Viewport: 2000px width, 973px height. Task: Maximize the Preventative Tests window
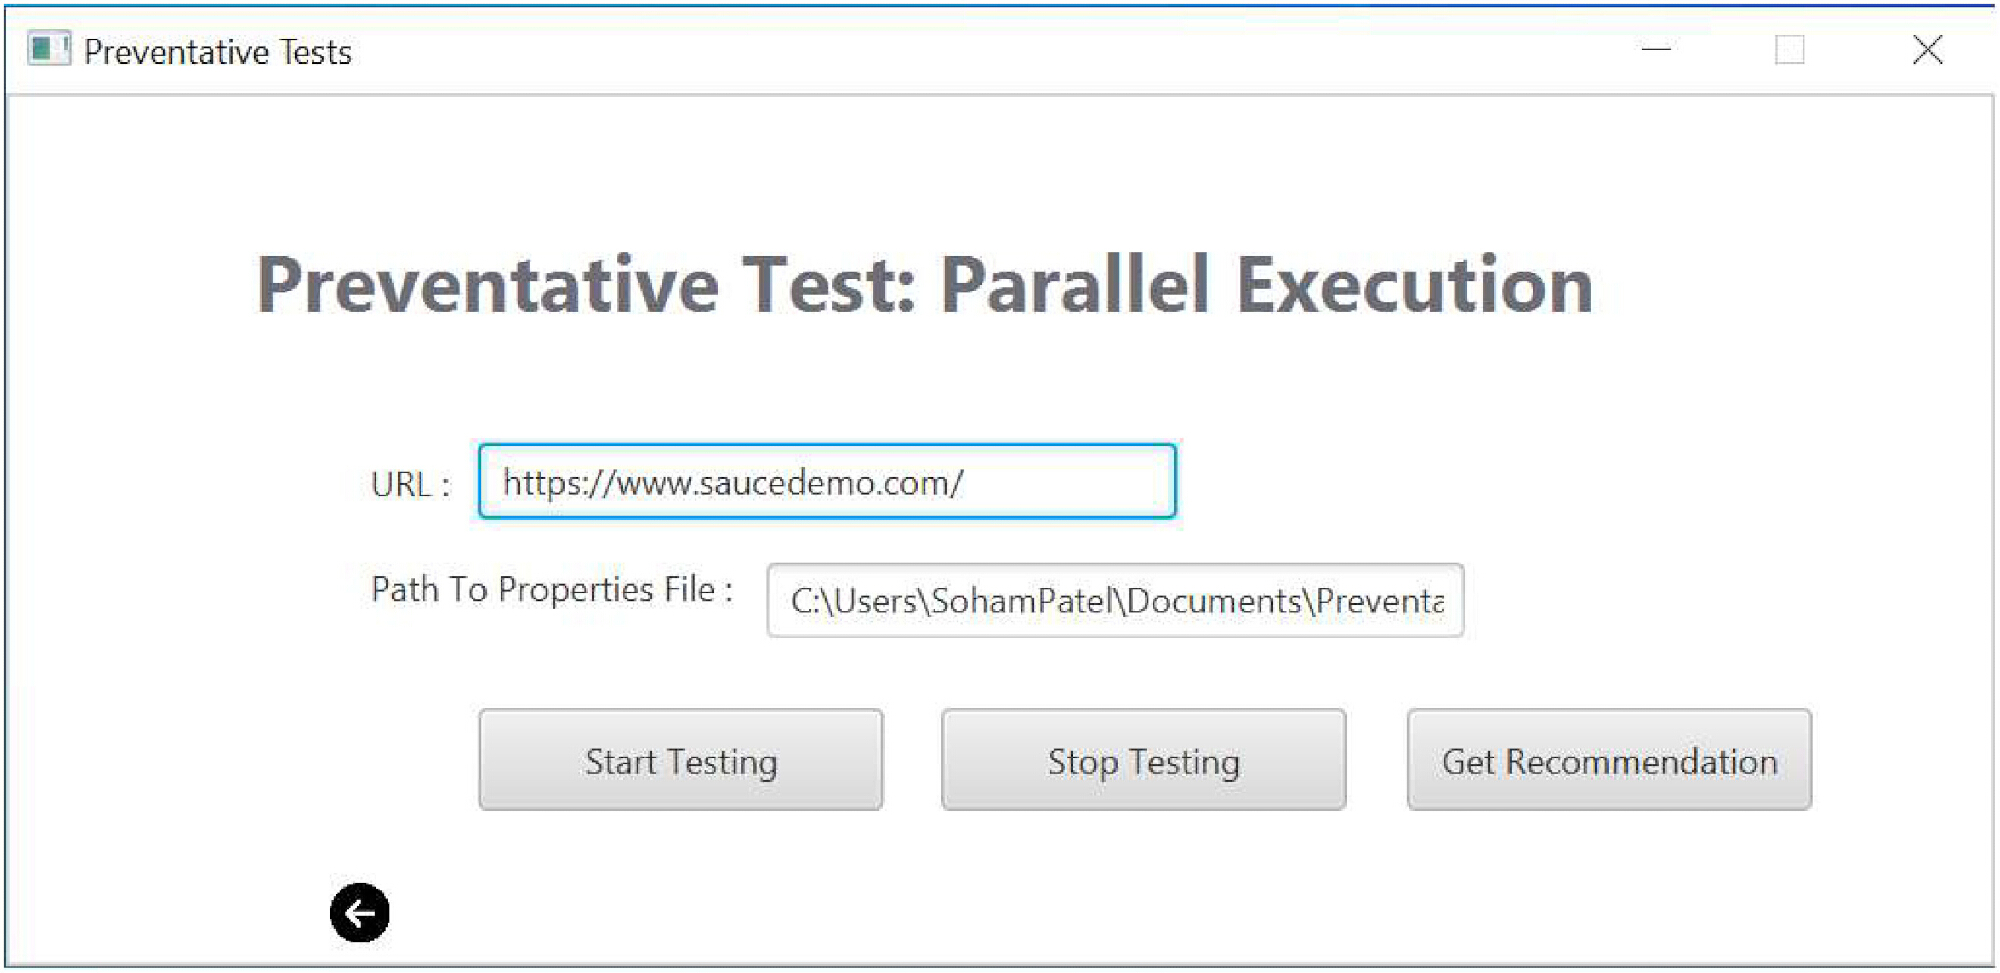point(1790,49)
